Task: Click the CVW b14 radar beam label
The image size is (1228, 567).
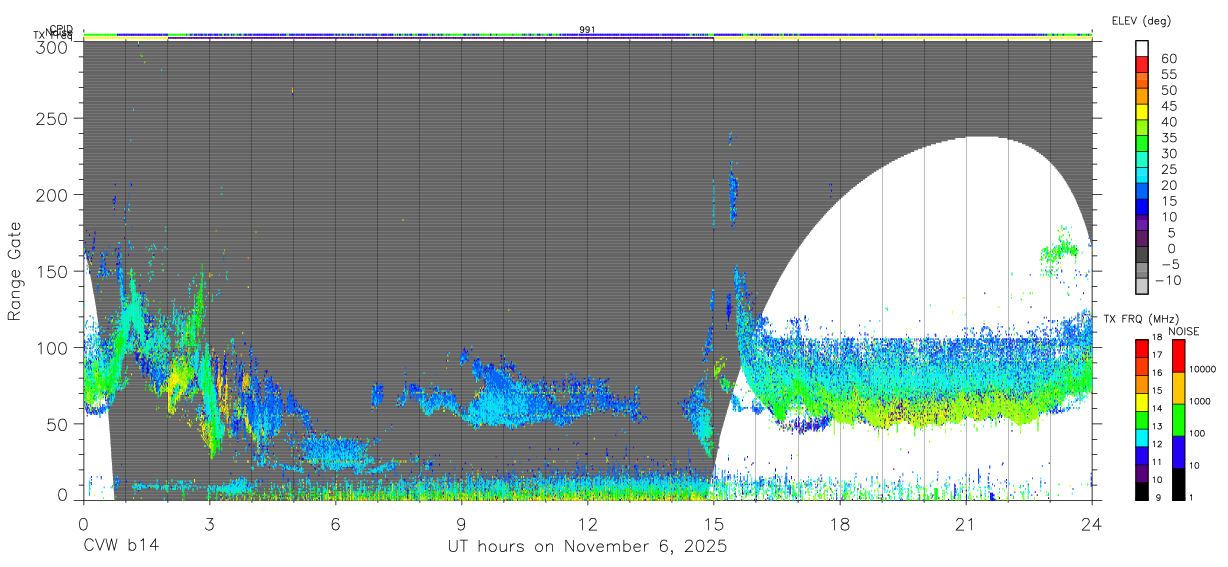Action: 120,547
